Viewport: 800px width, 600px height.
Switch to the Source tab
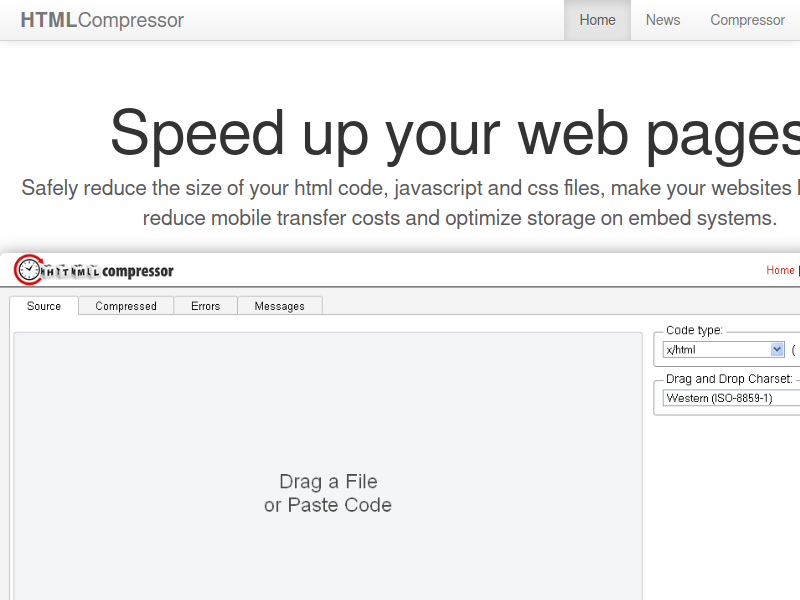(x=44, y=306)
